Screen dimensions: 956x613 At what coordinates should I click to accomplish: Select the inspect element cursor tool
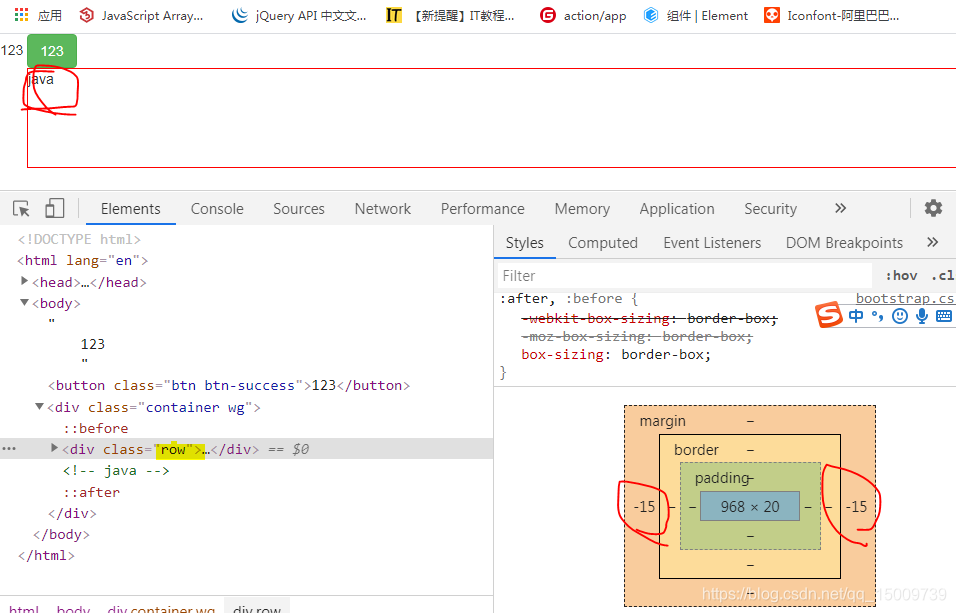tap(21, 208)
